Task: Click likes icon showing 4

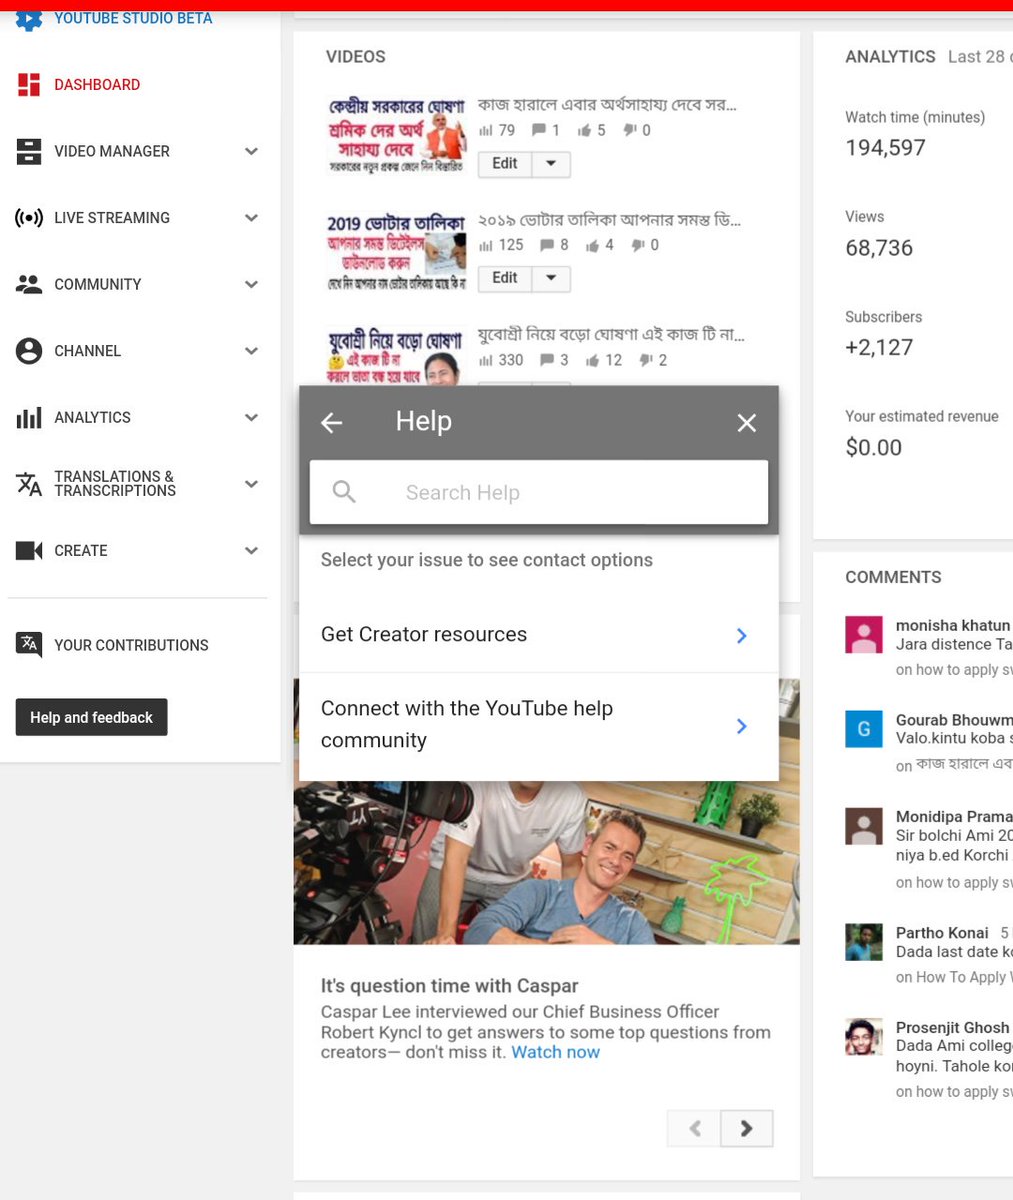Action: click(593, 245)
